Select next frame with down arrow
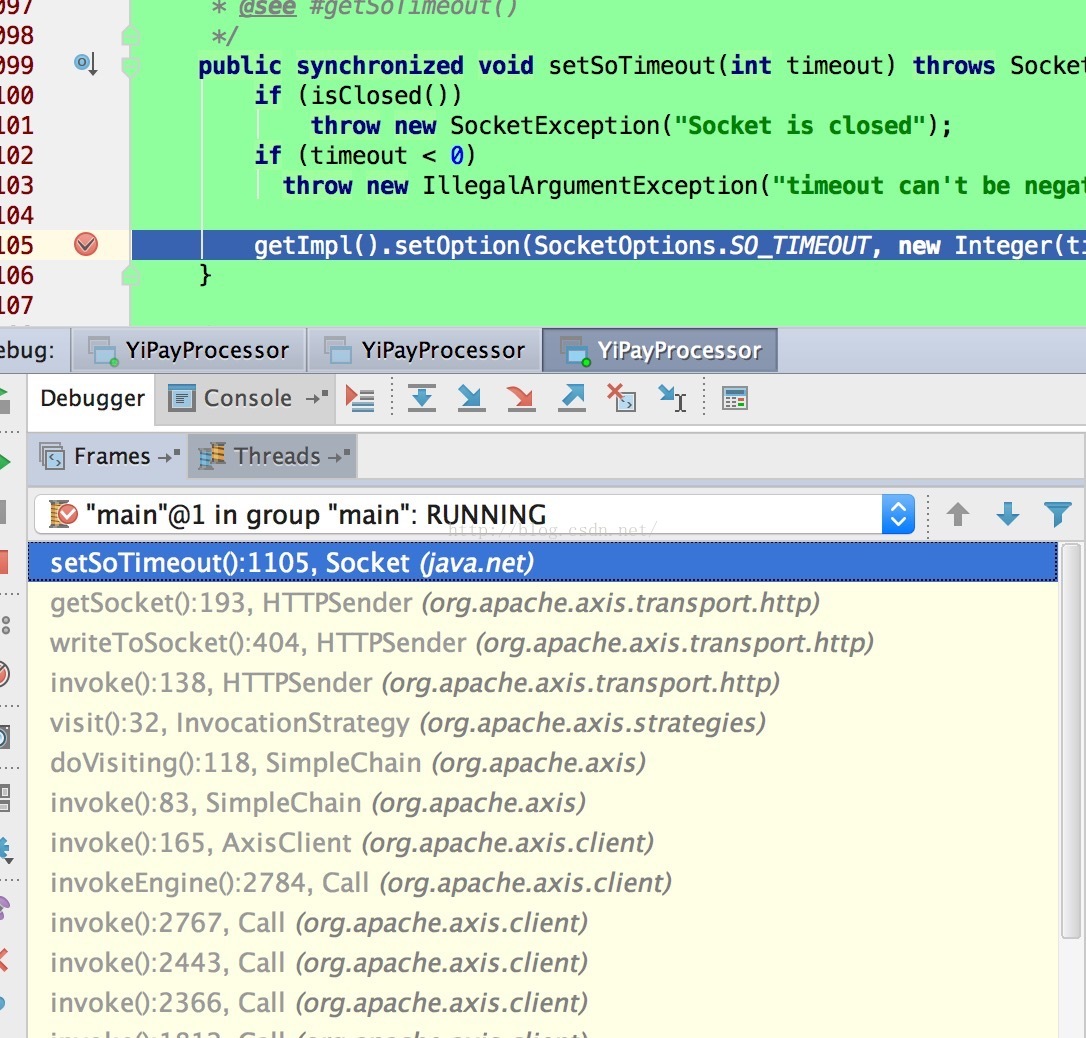Viewport: 1086px width, 1038px height. [x=1008, y=514]
